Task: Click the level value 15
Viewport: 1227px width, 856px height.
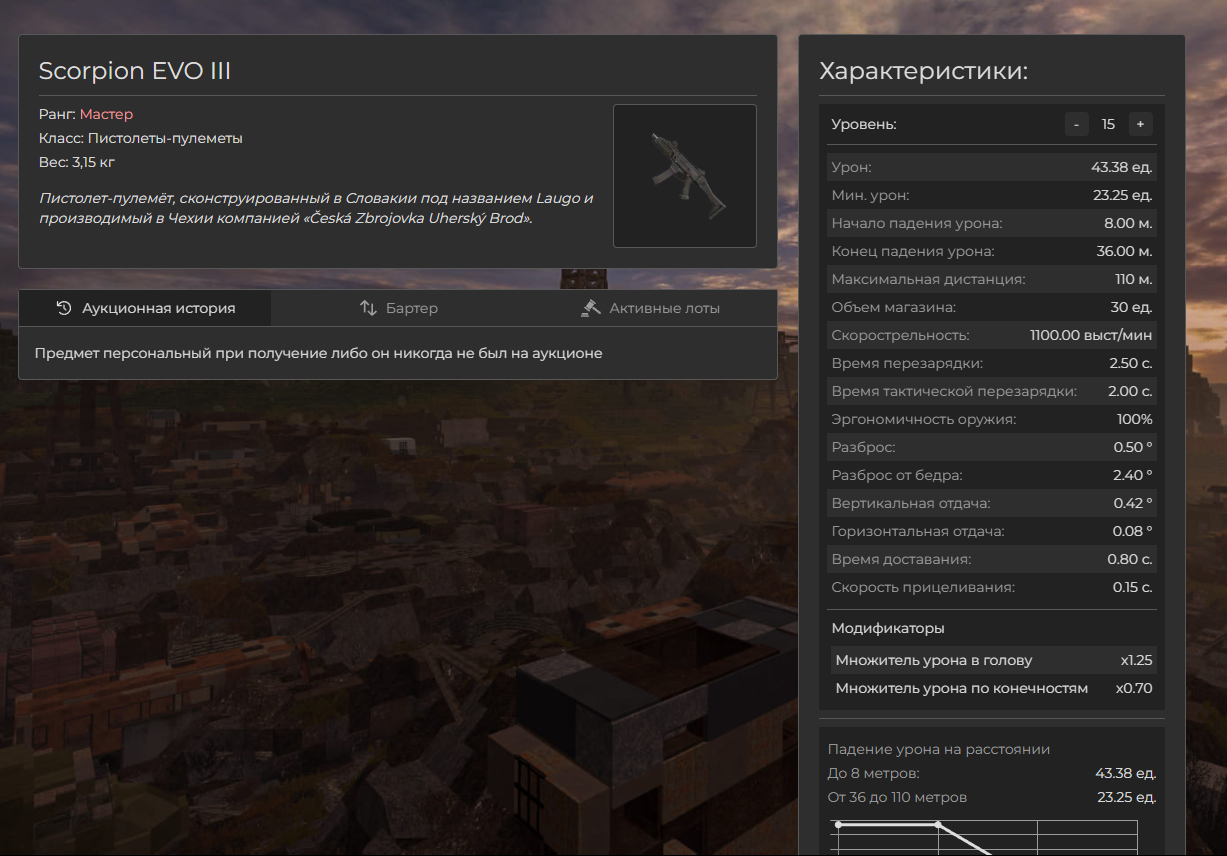Action: point(1108,124)
